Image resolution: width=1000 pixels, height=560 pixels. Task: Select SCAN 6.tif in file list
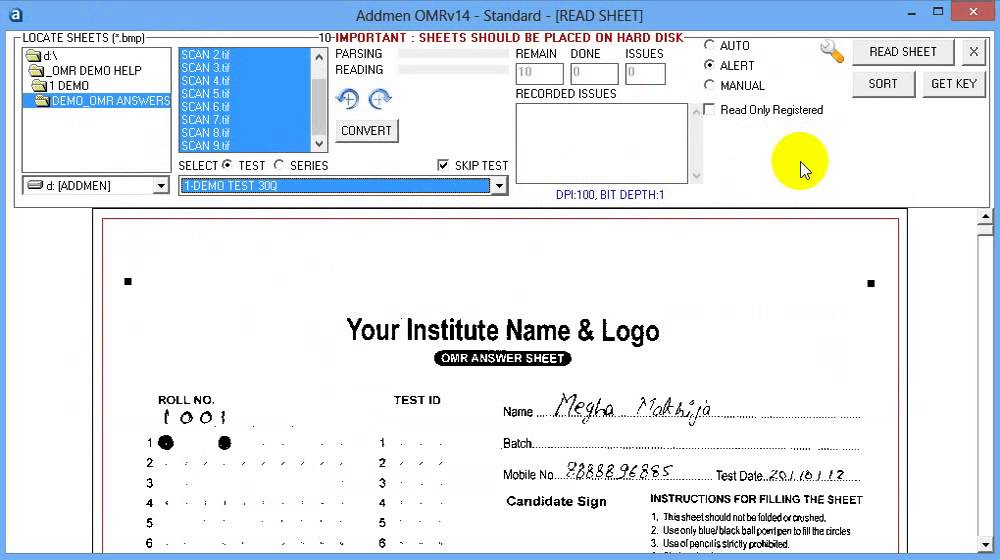(244, 107)
